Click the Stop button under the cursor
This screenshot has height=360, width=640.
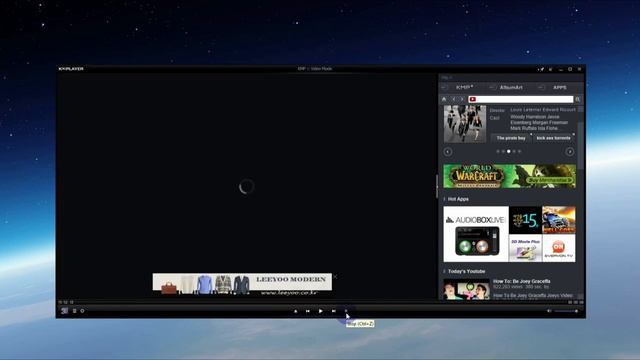click(346, 311)
